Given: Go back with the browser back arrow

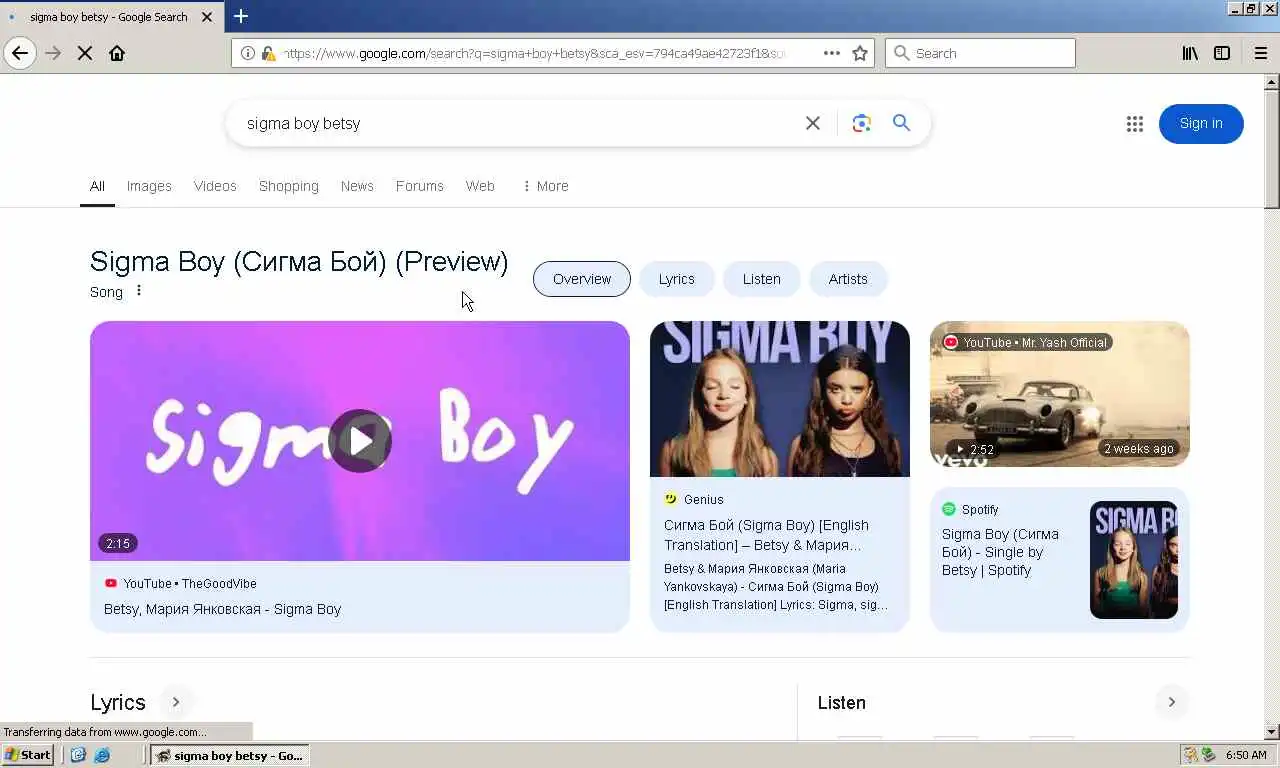Looking at the screenshot, I should click(20, 53).
